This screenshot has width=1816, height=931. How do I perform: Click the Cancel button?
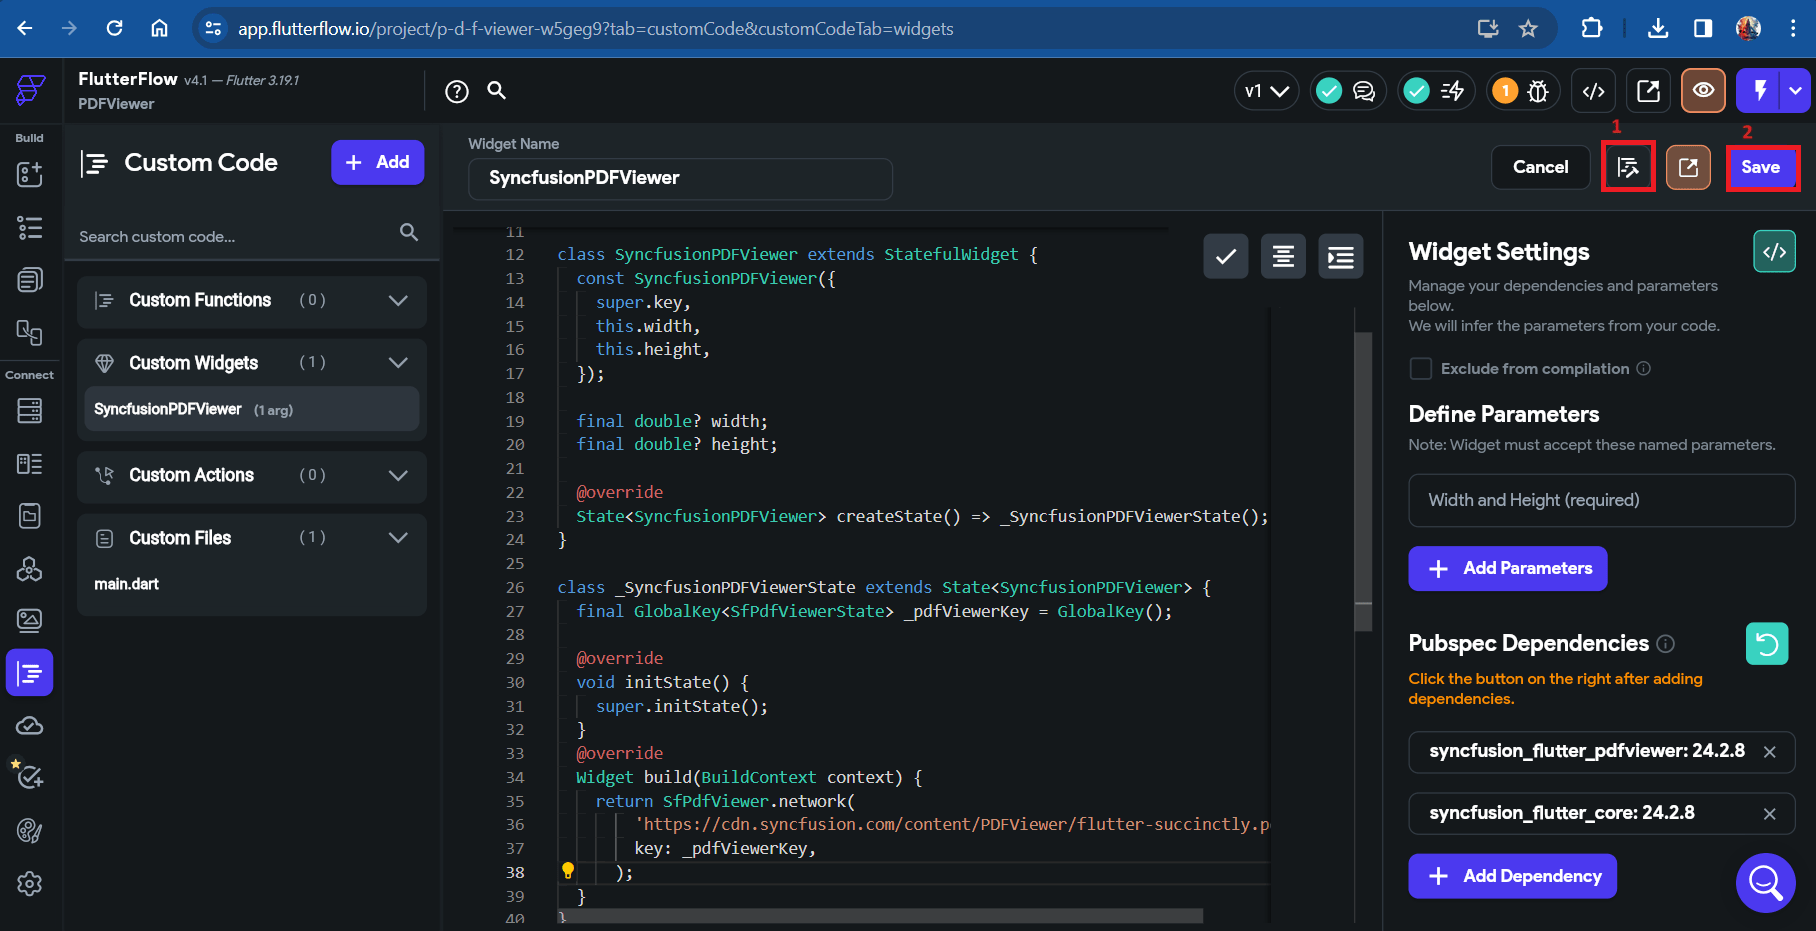(x=1540, y=167)
